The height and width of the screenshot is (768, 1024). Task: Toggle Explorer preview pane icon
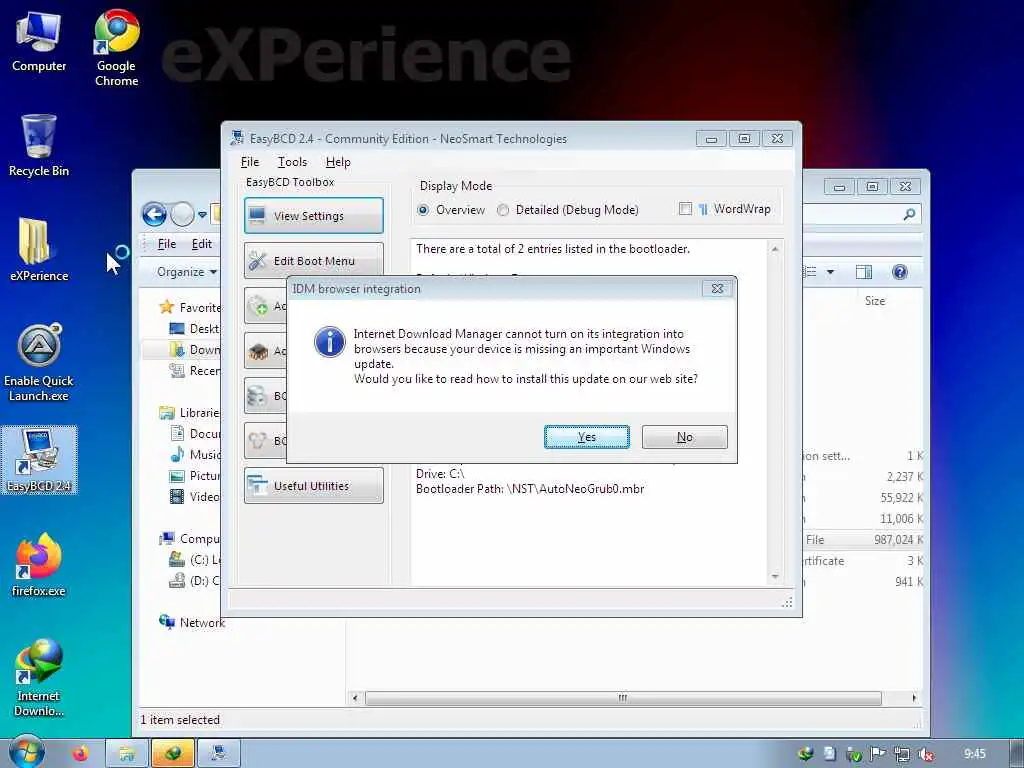pos(863,272)
